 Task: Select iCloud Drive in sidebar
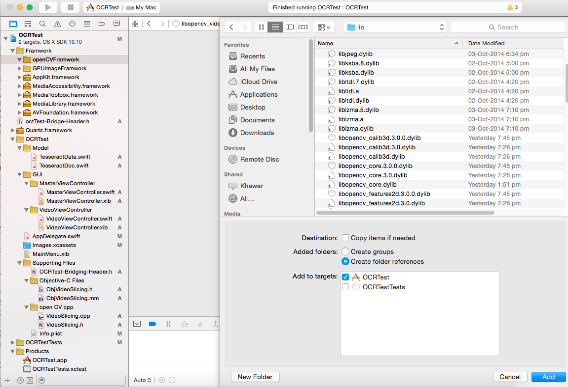point(259,82)
